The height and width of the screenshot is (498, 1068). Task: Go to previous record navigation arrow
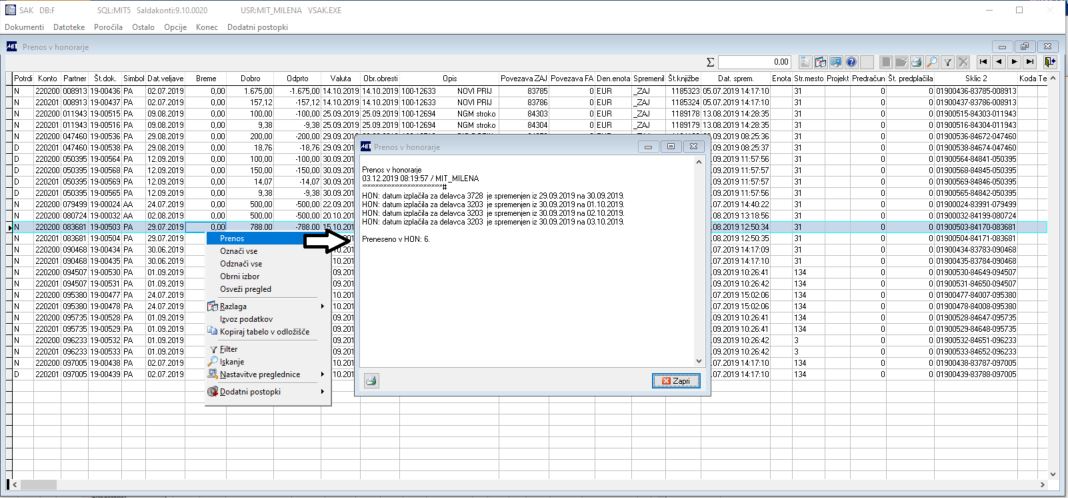point(999,62)
